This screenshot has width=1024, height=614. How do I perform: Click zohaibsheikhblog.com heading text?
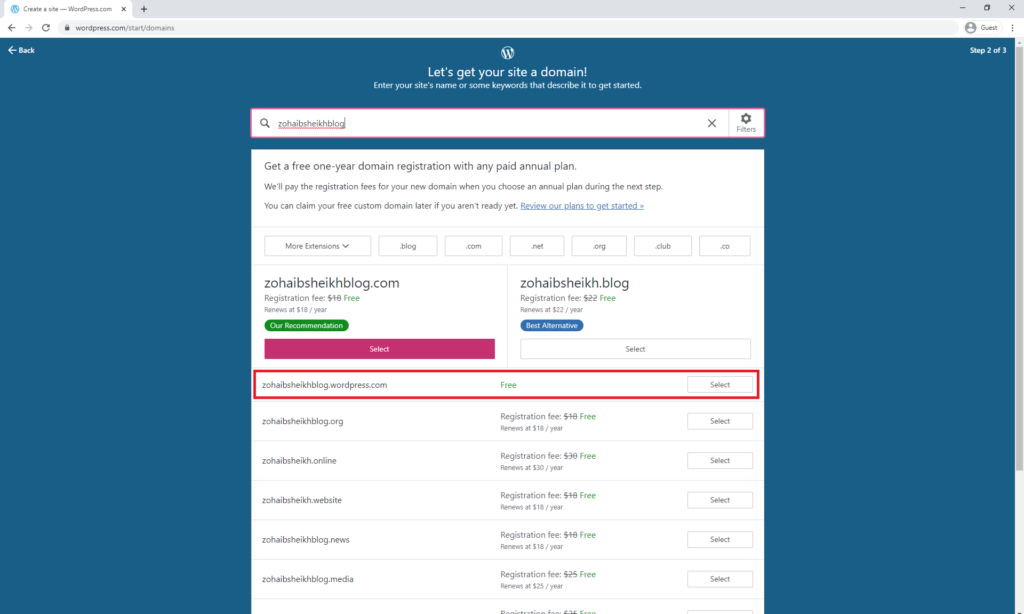tap(332, 283)
